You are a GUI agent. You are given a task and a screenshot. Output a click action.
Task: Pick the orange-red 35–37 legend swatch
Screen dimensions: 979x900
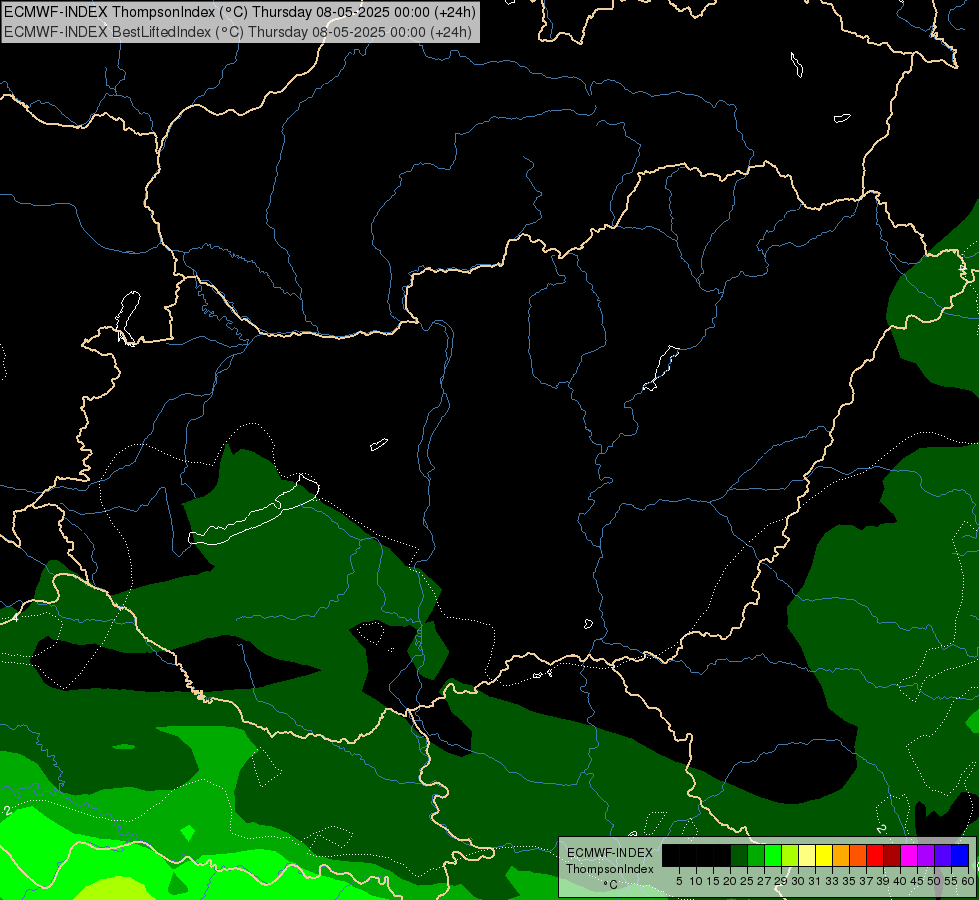(858, 855)
